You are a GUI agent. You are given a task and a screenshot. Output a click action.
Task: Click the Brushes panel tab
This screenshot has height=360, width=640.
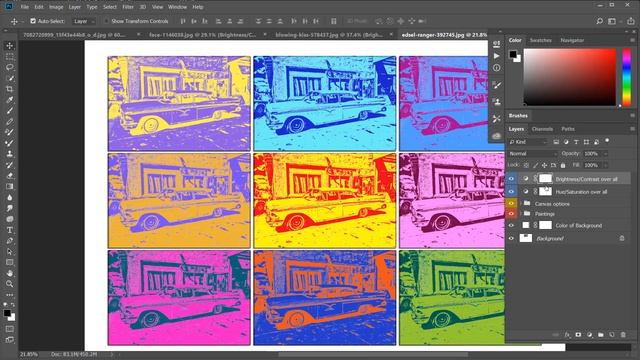tap(518, 116)
